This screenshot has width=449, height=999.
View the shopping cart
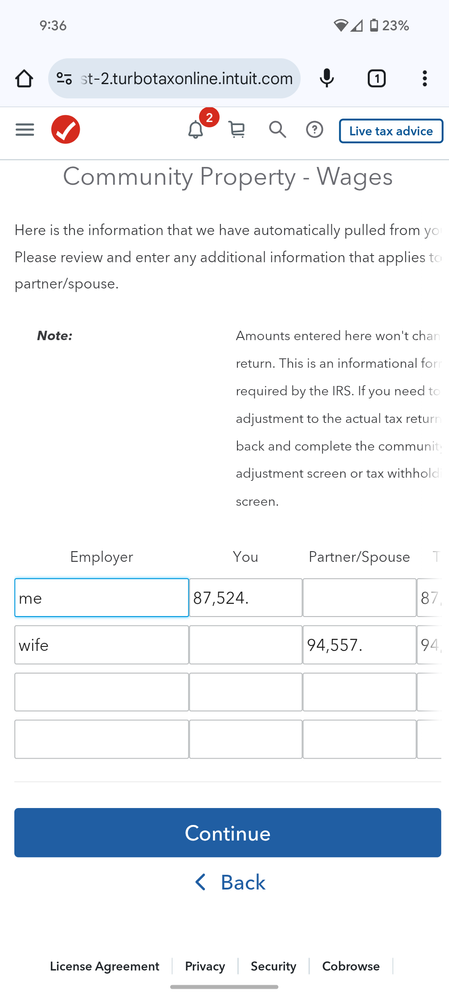pos(237,130)
